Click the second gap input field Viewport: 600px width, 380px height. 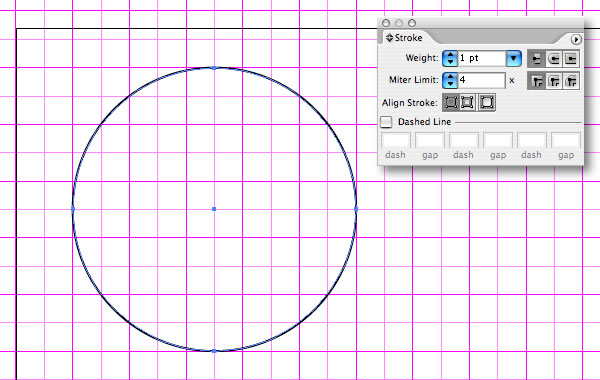point(498,140)
